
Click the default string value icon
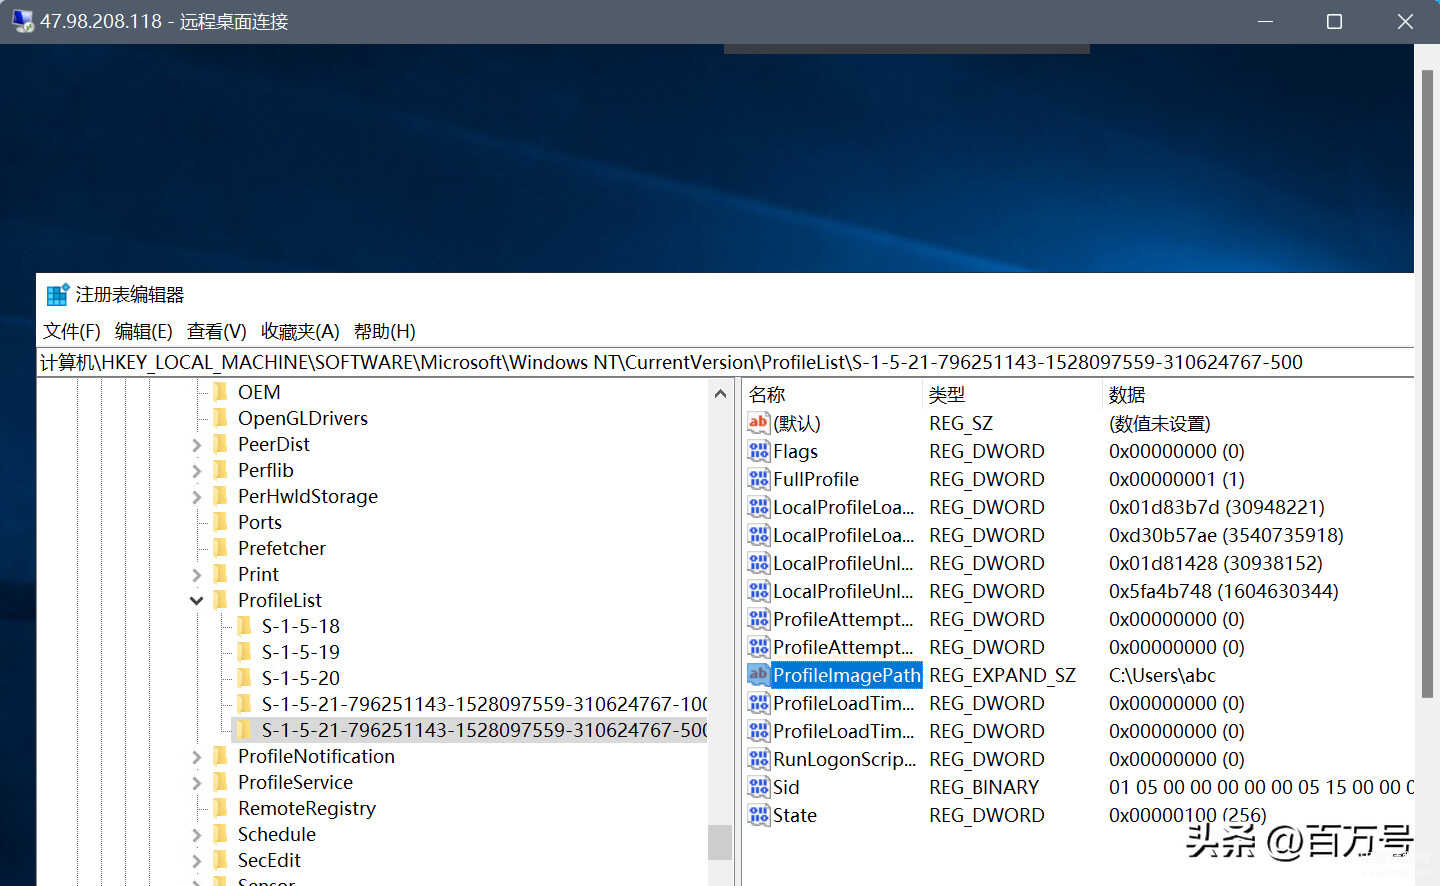pos(758,423)
